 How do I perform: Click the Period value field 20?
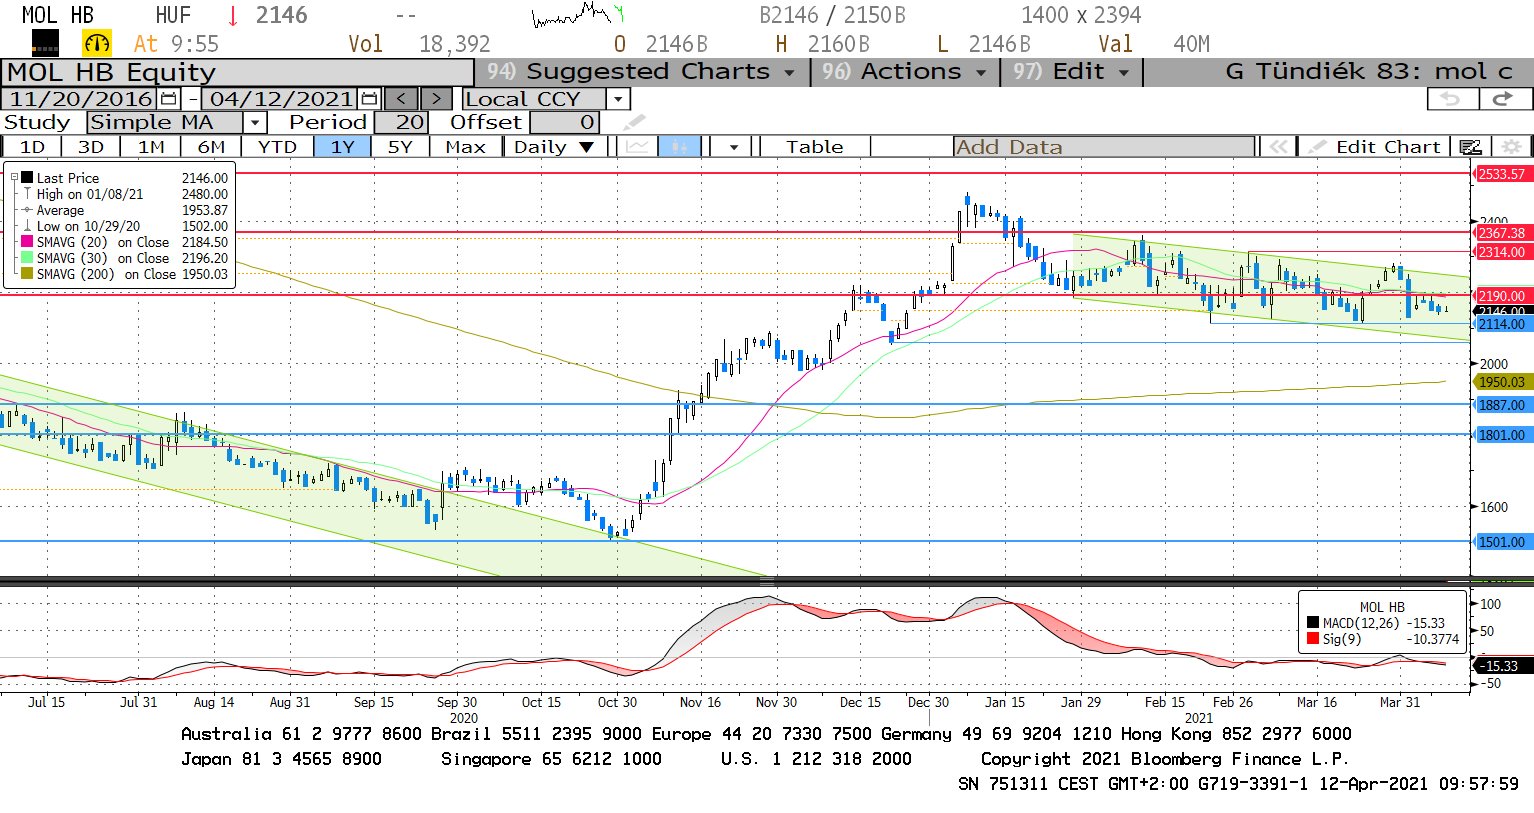(401, 123)
